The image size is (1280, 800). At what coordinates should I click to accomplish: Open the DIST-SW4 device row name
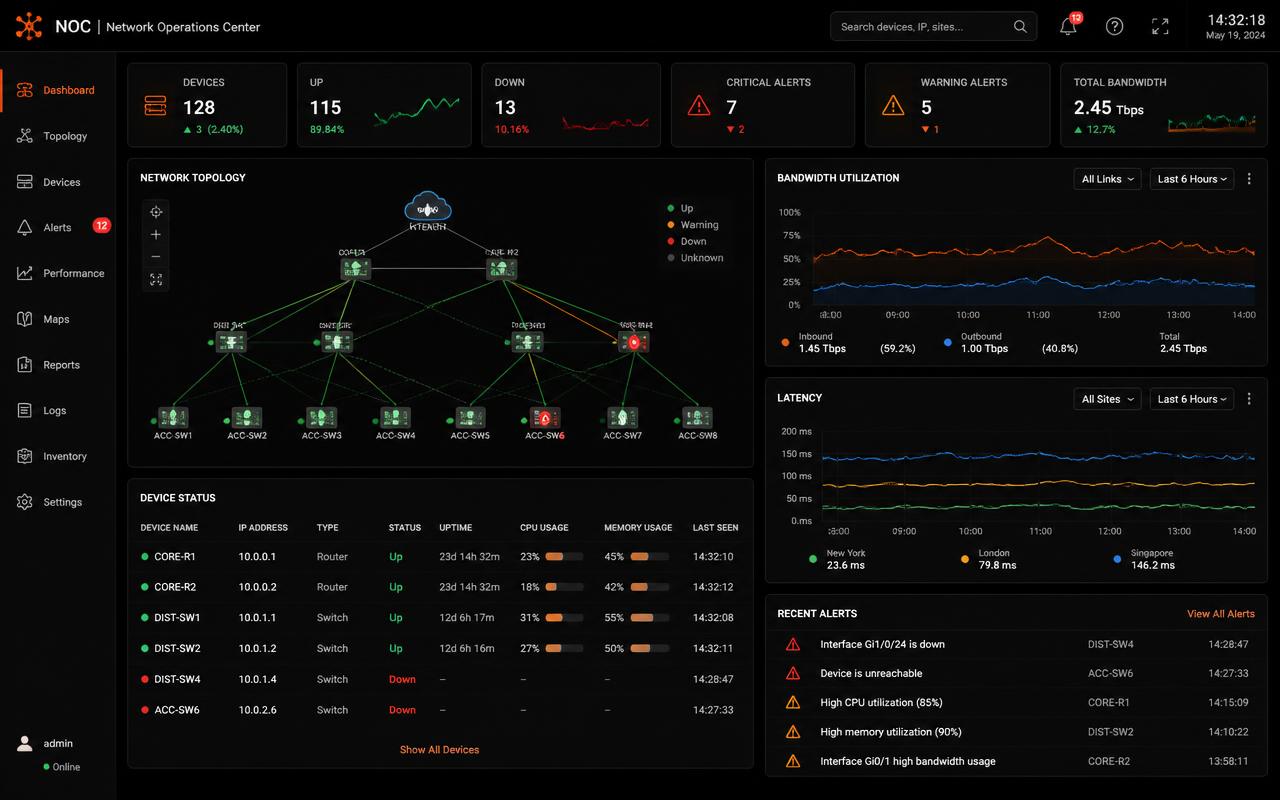click(177, 679)
